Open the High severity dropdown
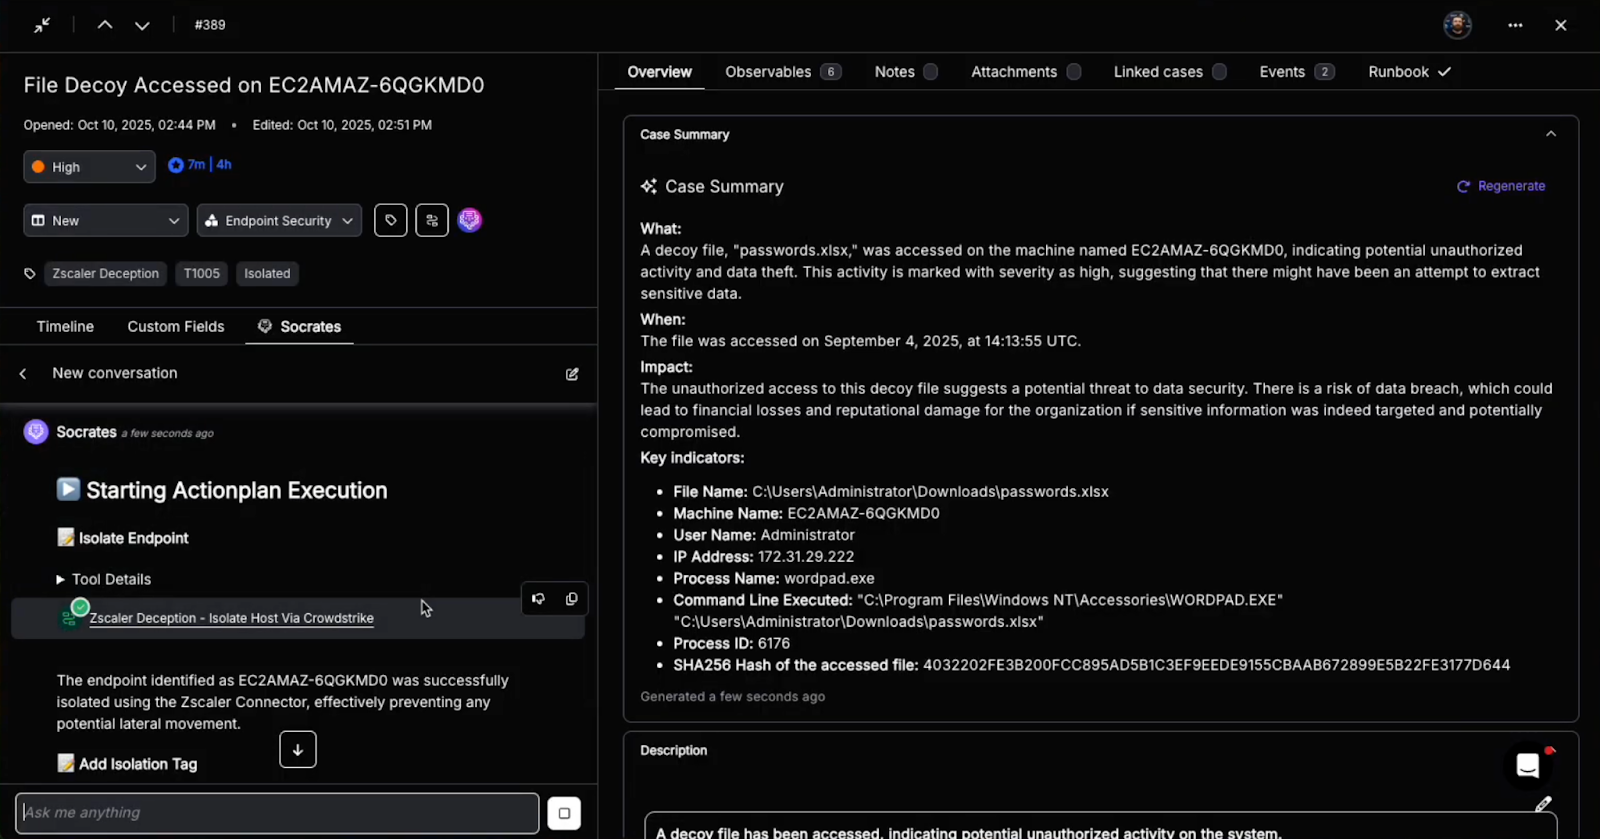 click(x=89, y=167)
